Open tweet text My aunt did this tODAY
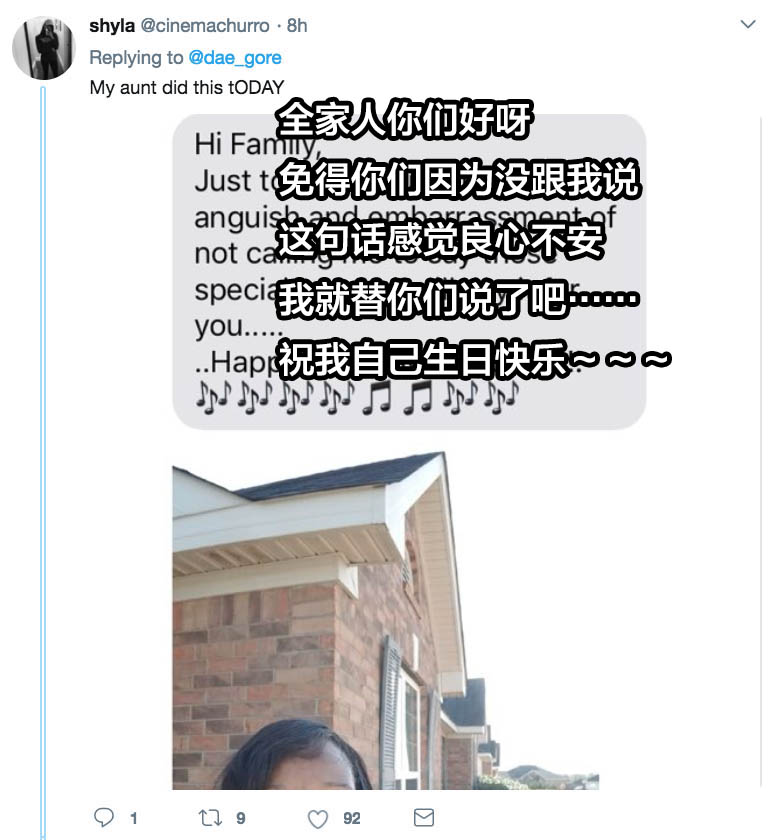 coord(186,87)
